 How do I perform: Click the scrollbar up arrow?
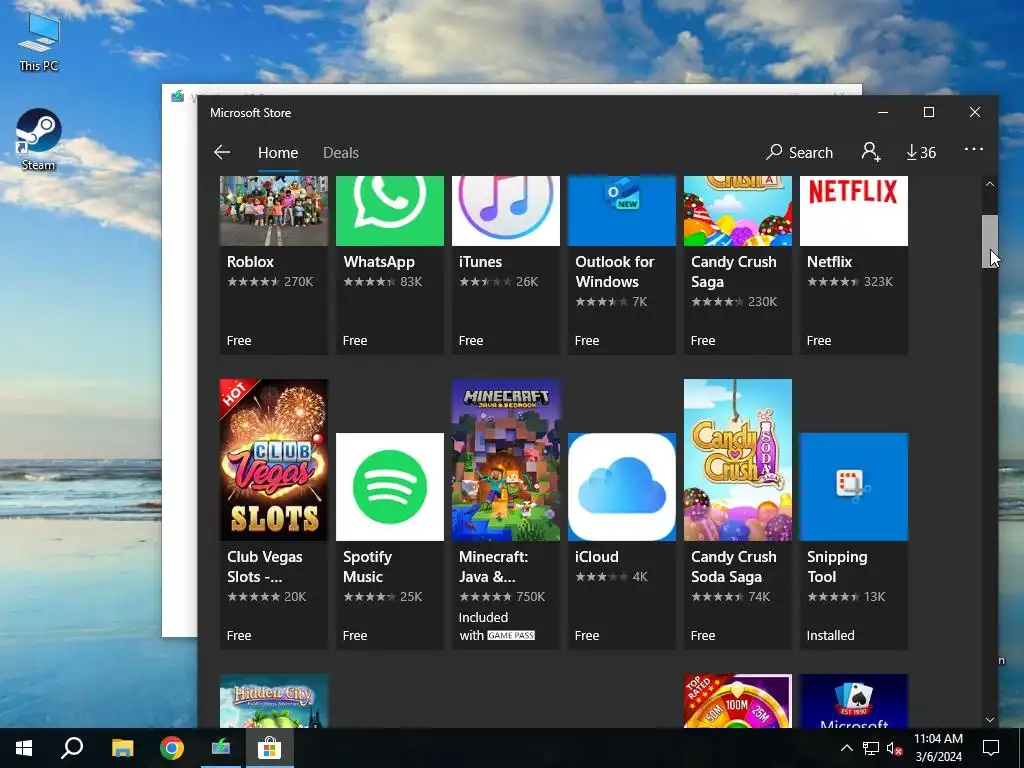[990, 185]
